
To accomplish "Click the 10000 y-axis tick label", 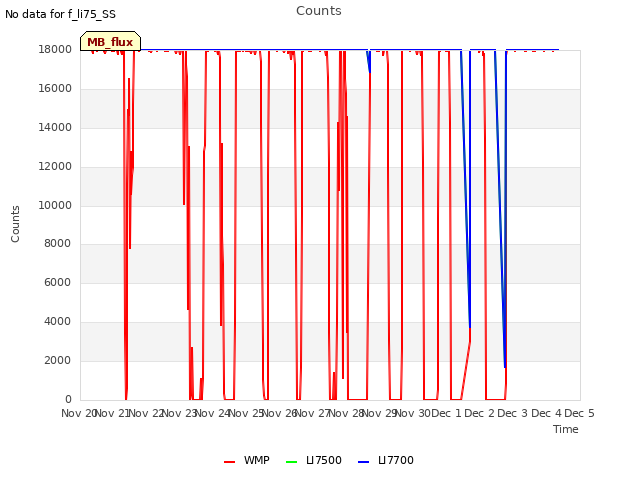I will [x=55, y=205].
